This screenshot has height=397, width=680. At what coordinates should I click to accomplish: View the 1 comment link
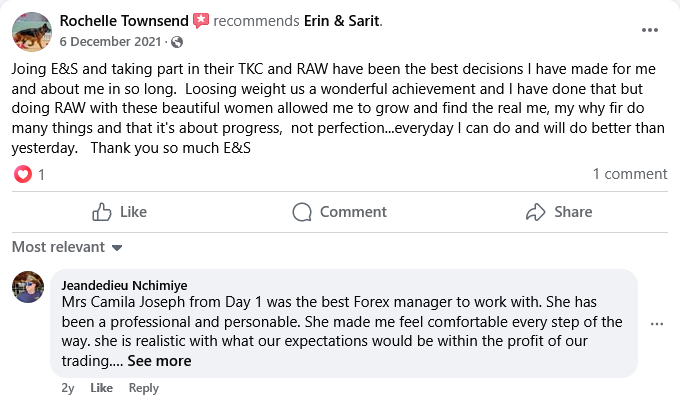(x=630, y=174)
